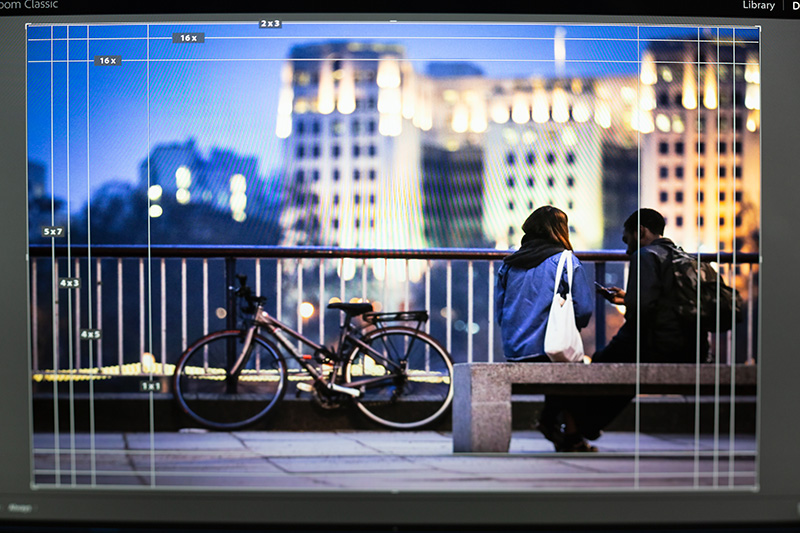Grab the bottom-left crop corner handle

click(x=32, y=487)
